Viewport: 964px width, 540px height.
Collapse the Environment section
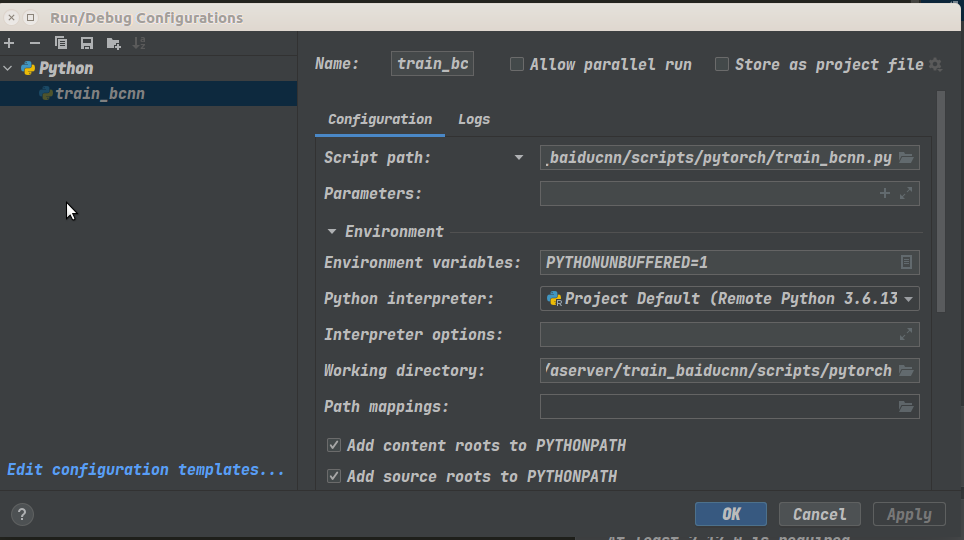pyautogui.click(x=331, y=231)
